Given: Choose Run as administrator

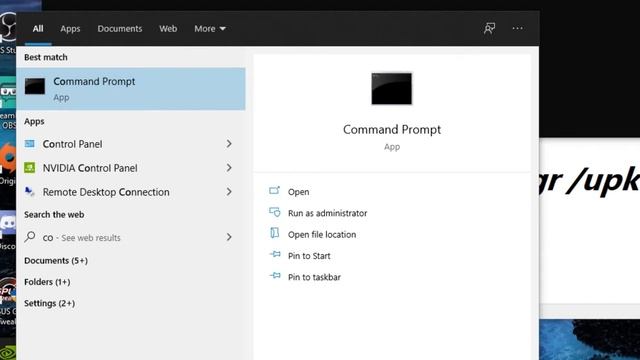Looking at the screenshot, I should 327,213.
